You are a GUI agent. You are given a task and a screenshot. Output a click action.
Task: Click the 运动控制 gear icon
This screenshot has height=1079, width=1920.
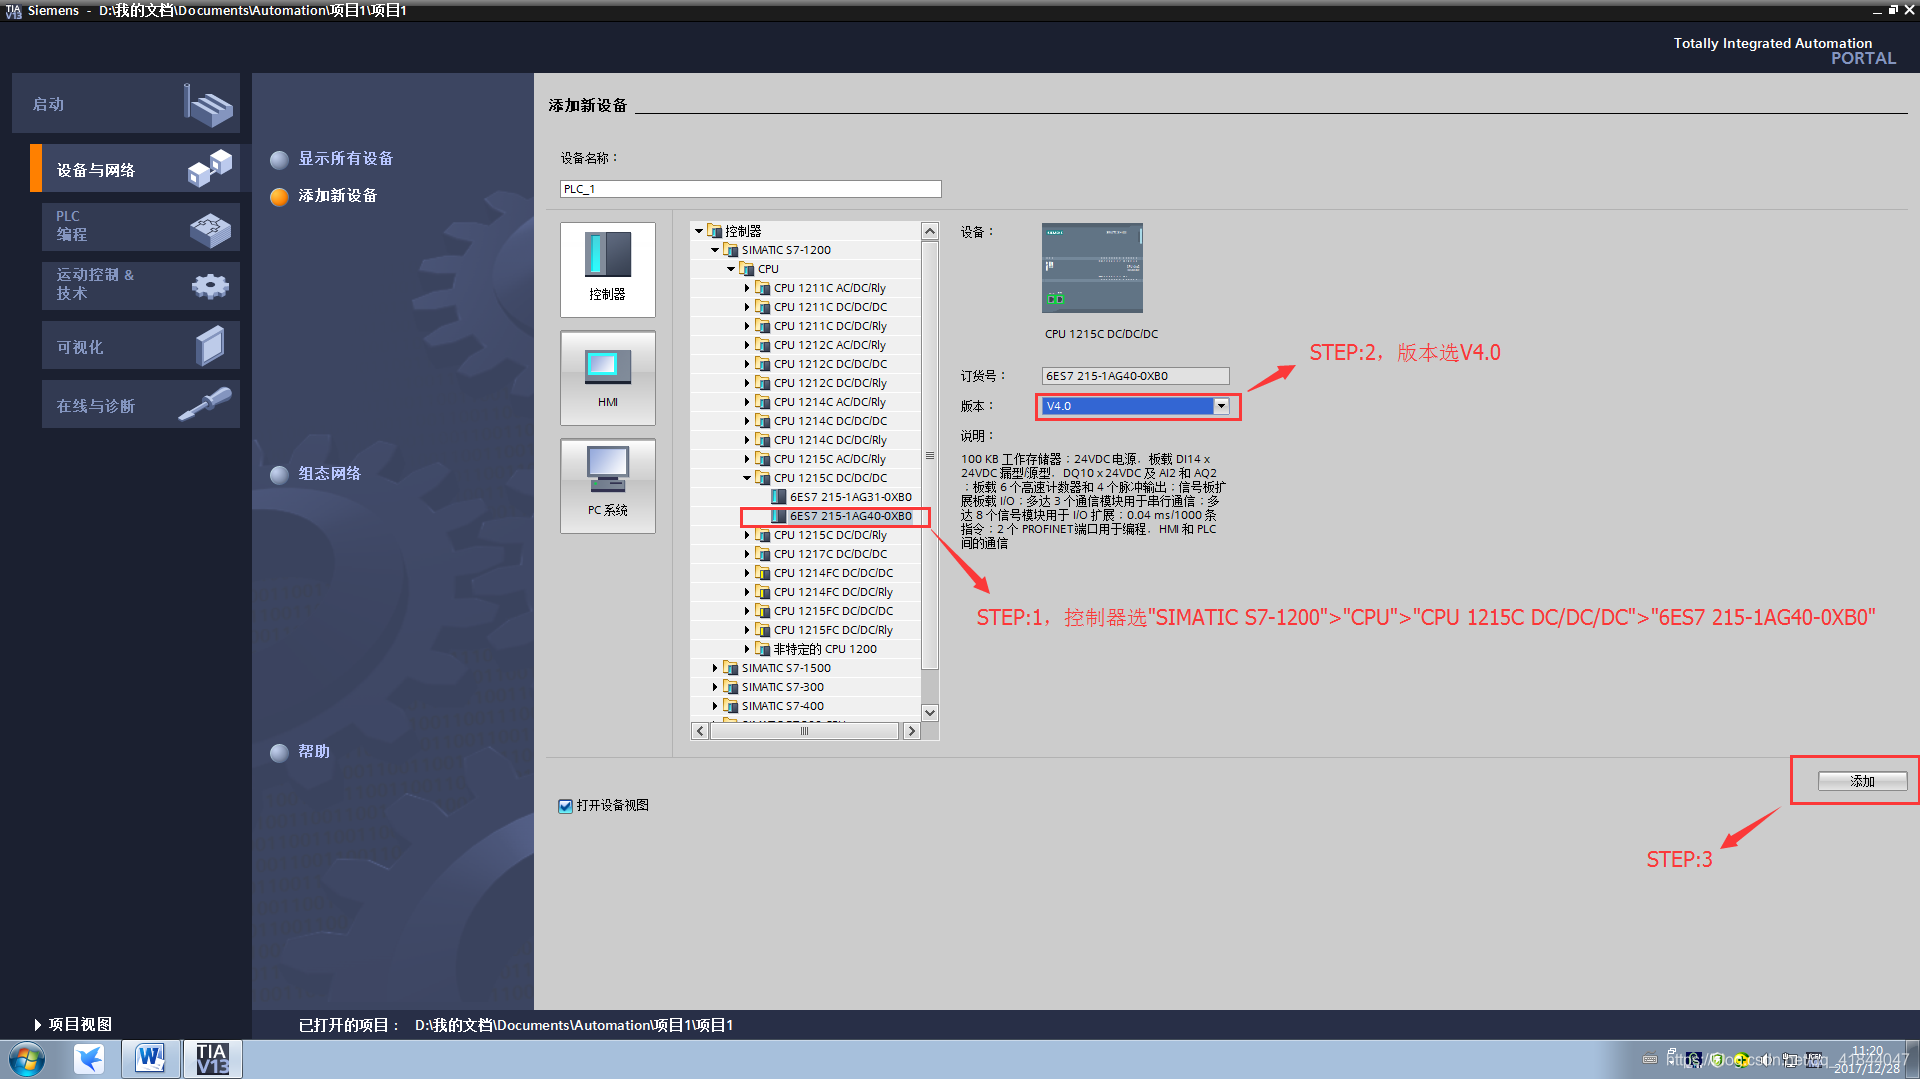(210, 287)
